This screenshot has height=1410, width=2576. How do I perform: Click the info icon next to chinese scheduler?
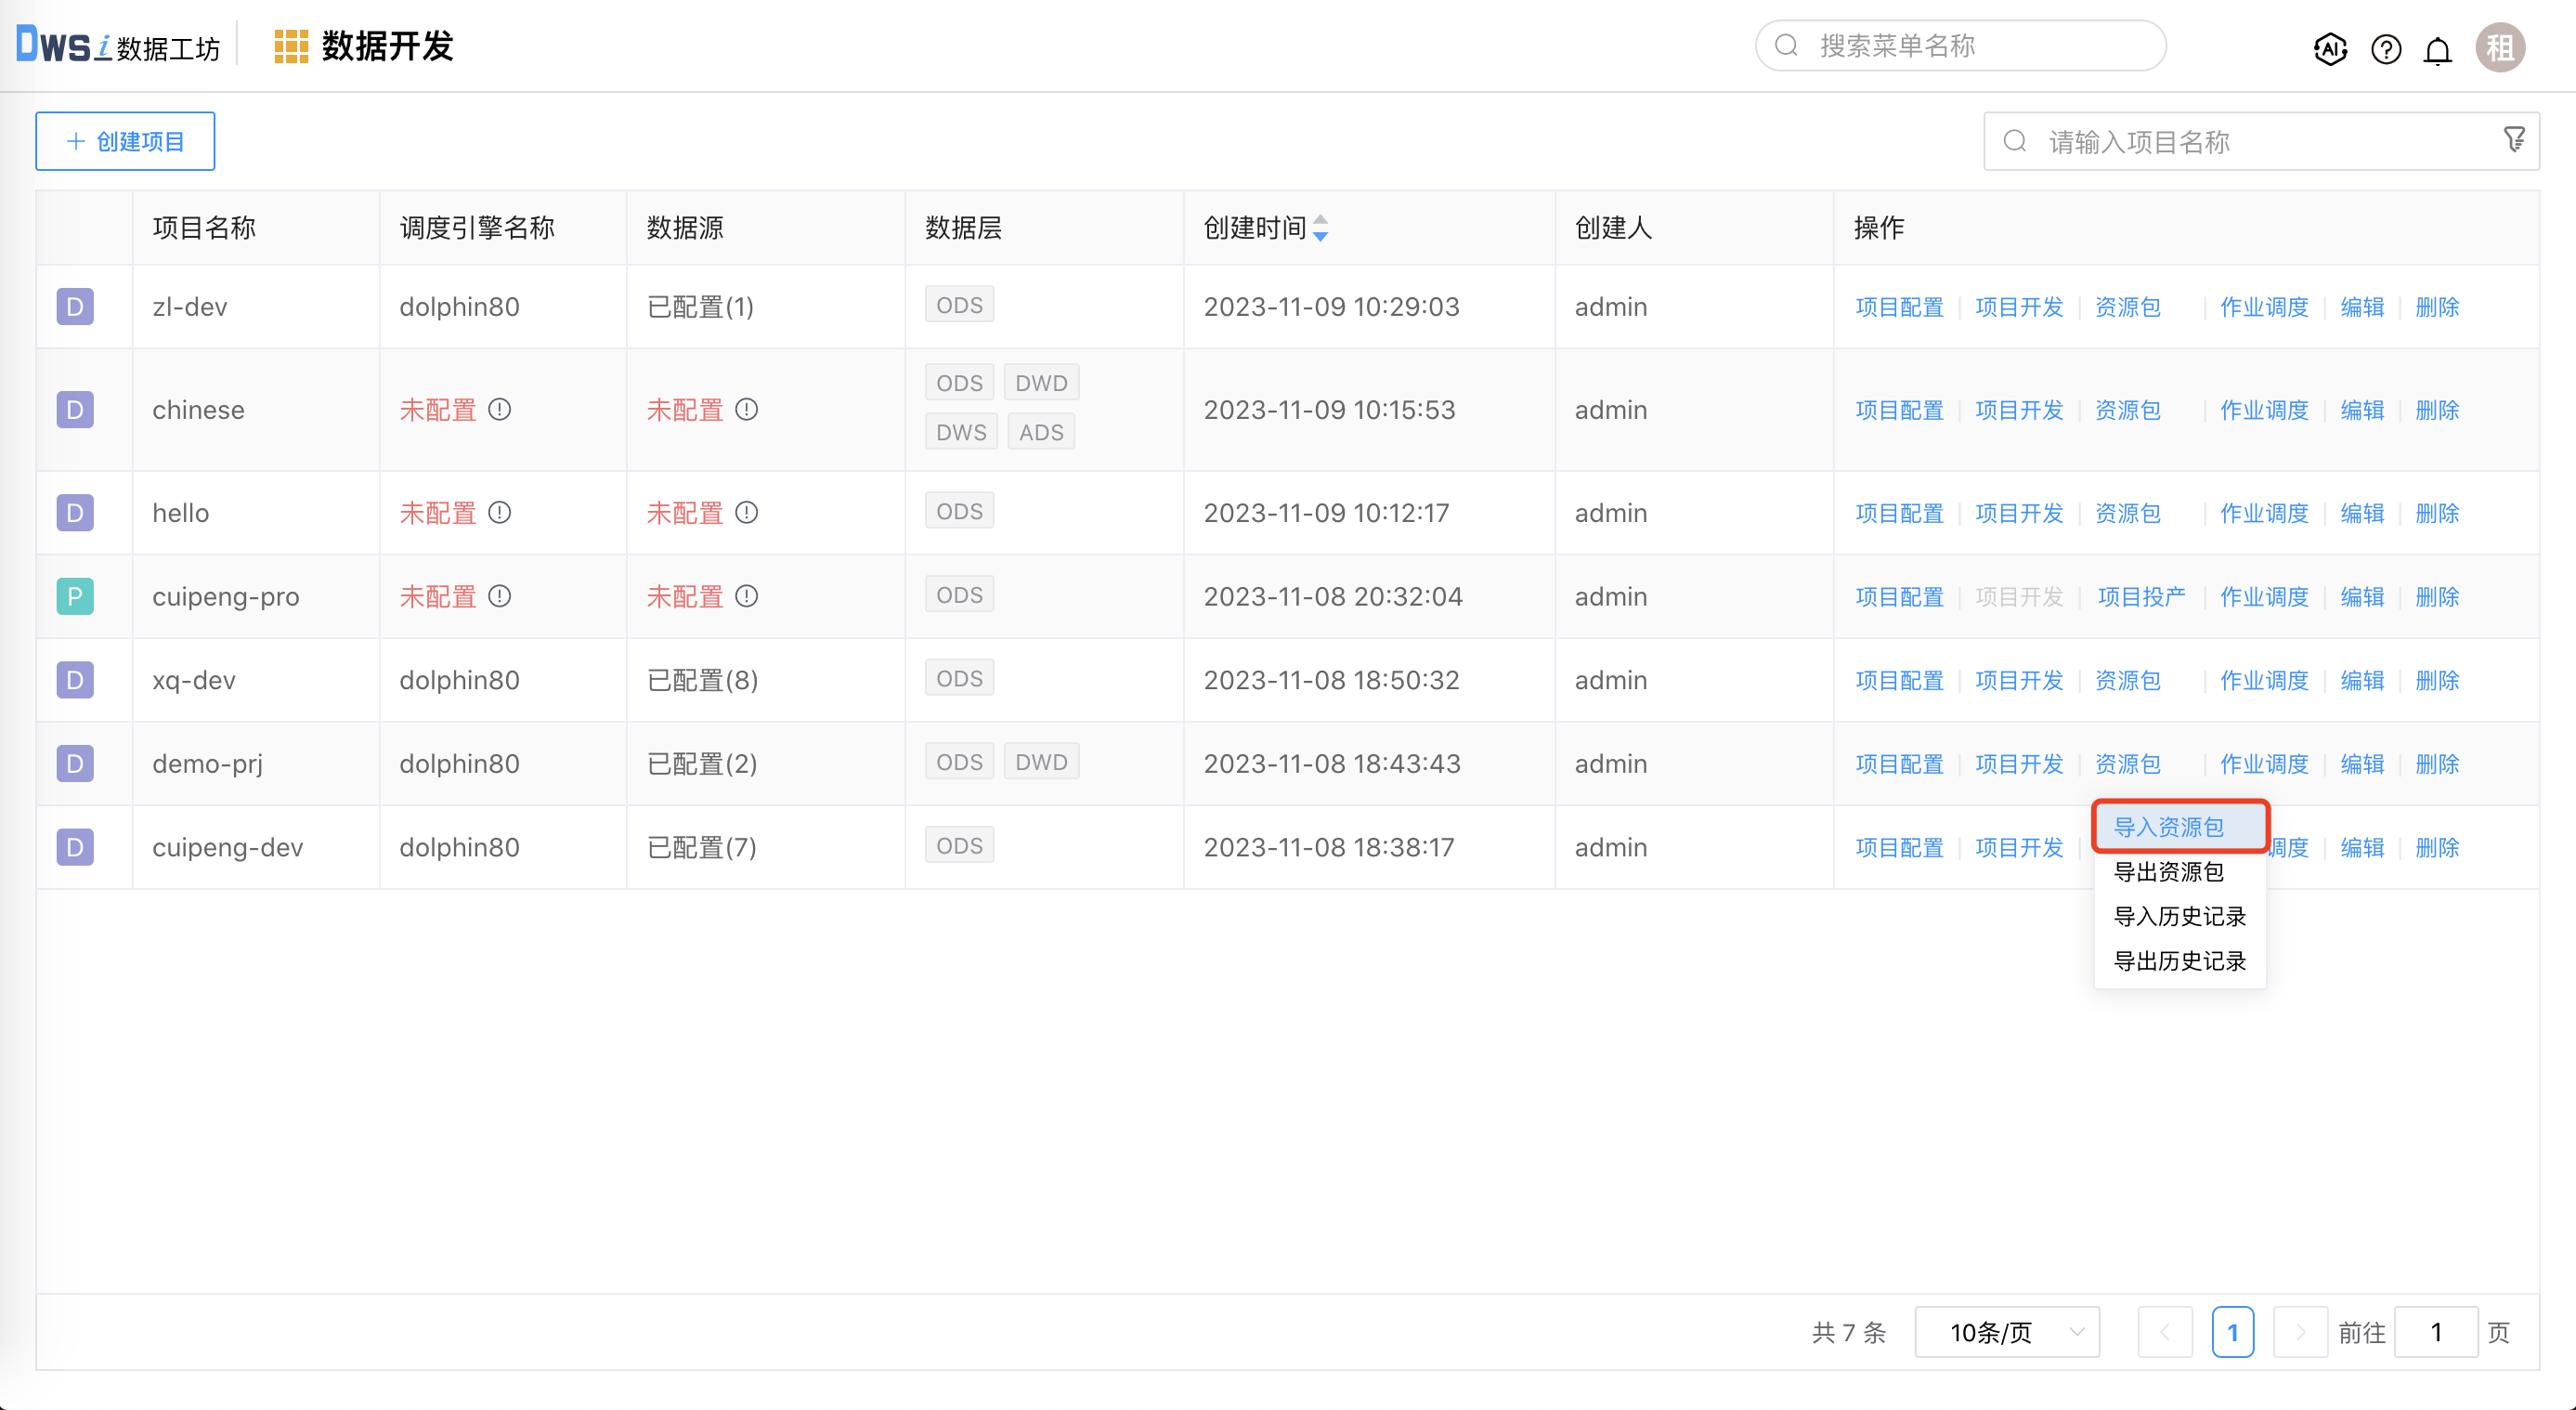click(499, 410)
